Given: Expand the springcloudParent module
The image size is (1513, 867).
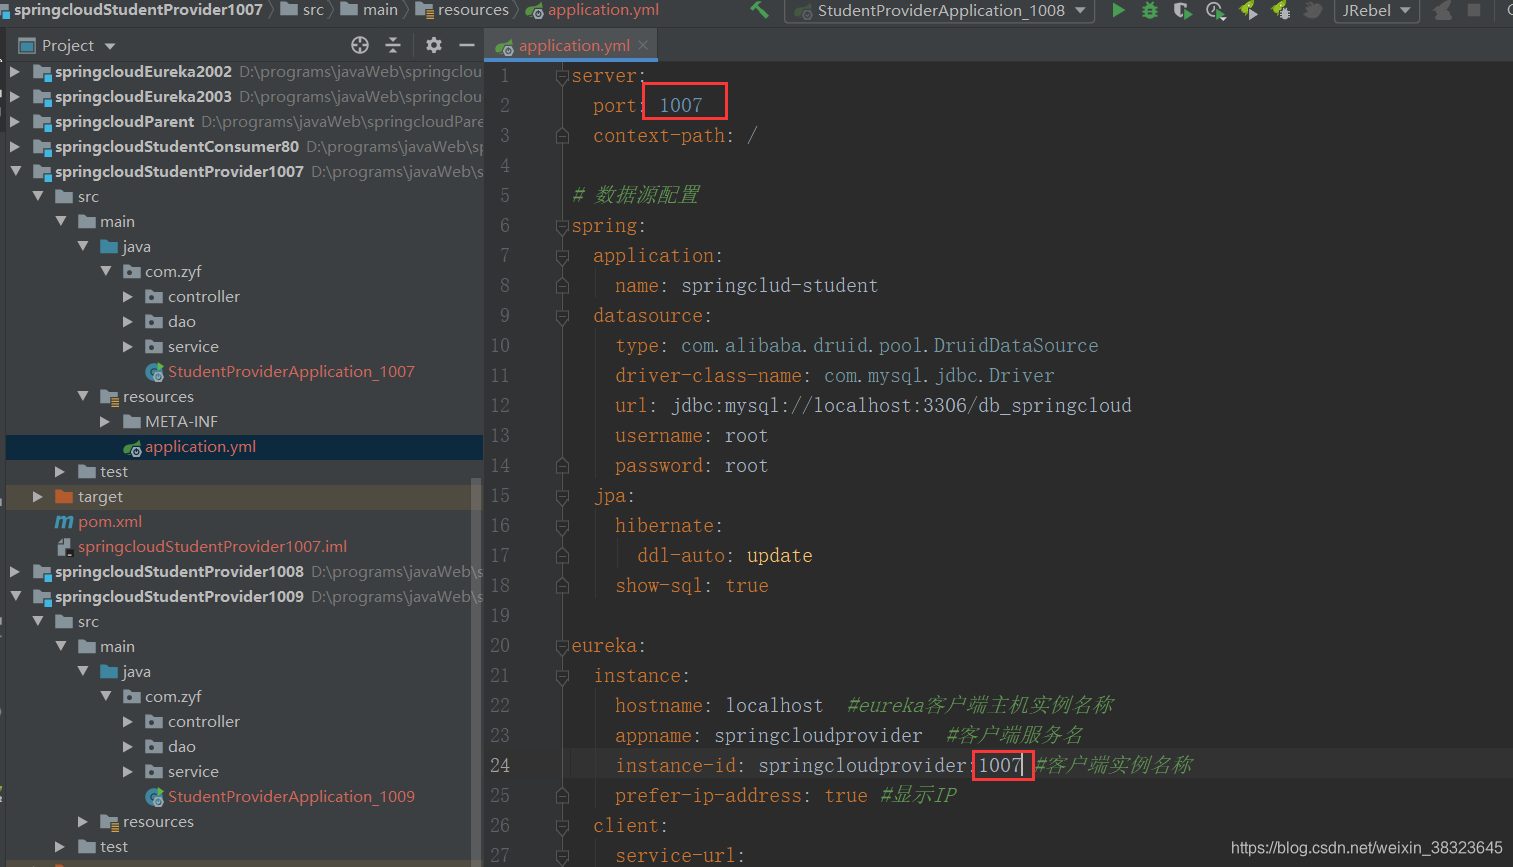Looking at the screenshot, I should 15,121.
